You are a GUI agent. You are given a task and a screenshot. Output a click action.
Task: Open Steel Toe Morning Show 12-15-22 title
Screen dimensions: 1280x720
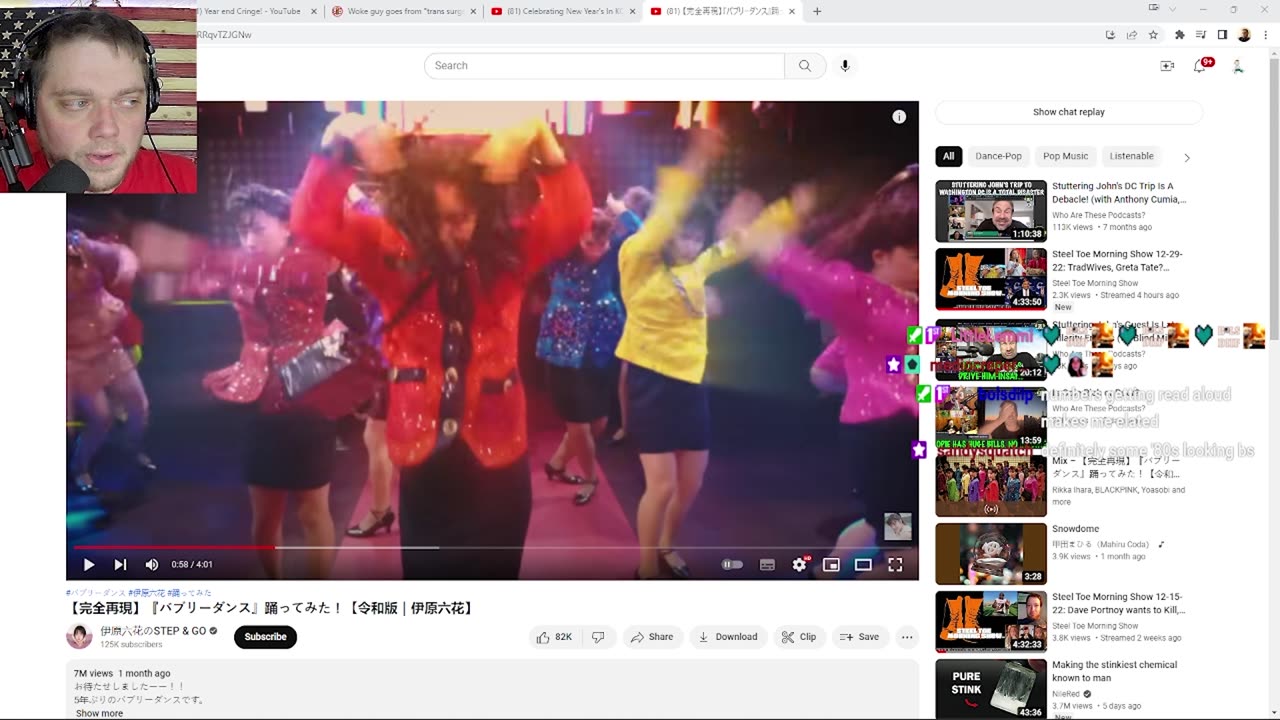(x=1118, y=603)
